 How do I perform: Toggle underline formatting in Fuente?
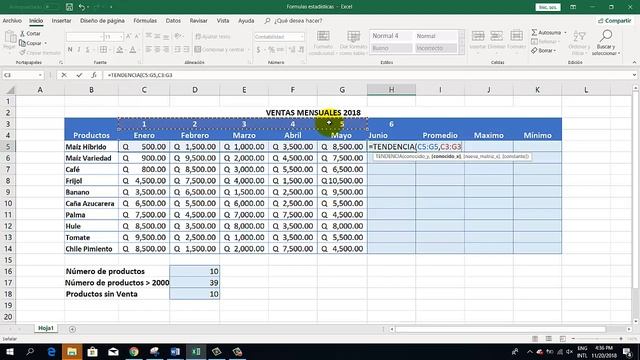click(x=87, y=50)
